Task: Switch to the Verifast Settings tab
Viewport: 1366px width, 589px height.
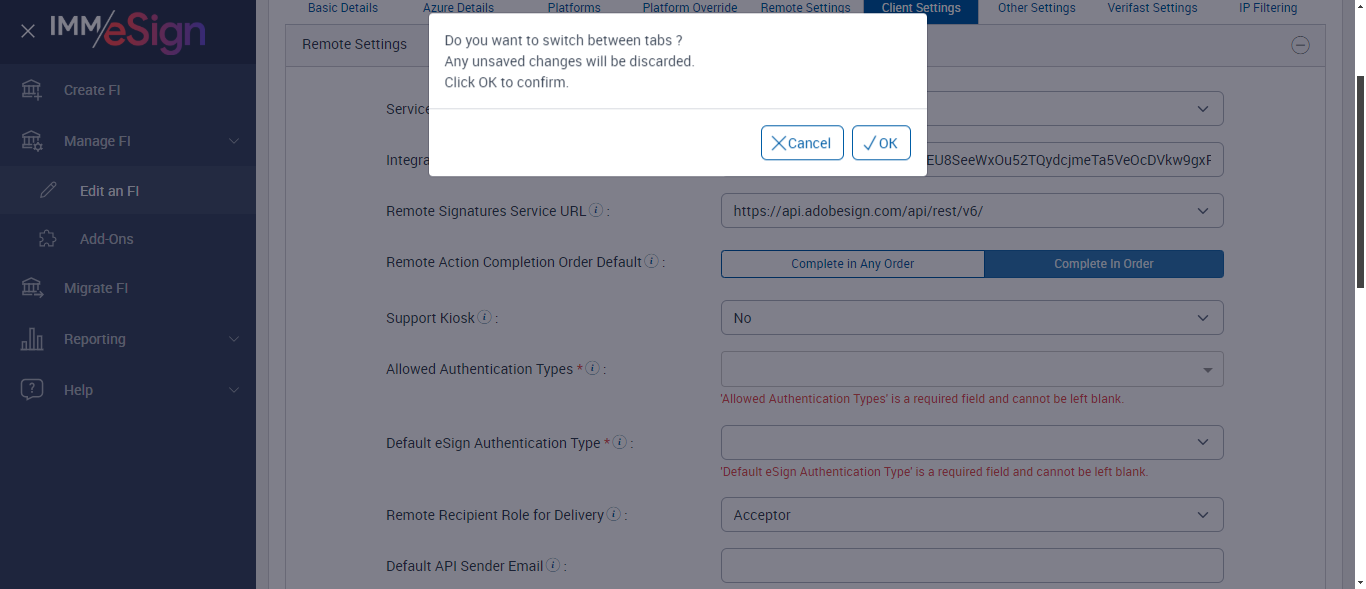Action: coord(1152,8)
